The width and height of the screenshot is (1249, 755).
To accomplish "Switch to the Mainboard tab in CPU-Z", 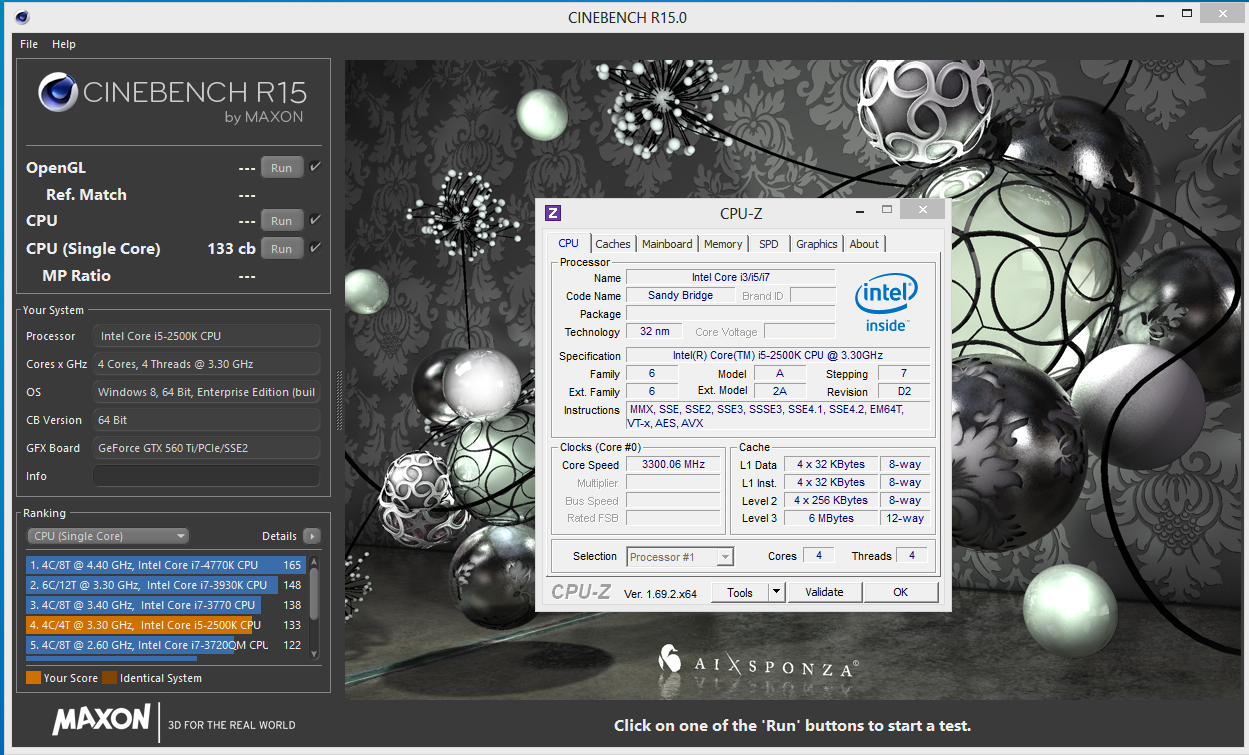I will pyautogui.click(x=667, y=244).
